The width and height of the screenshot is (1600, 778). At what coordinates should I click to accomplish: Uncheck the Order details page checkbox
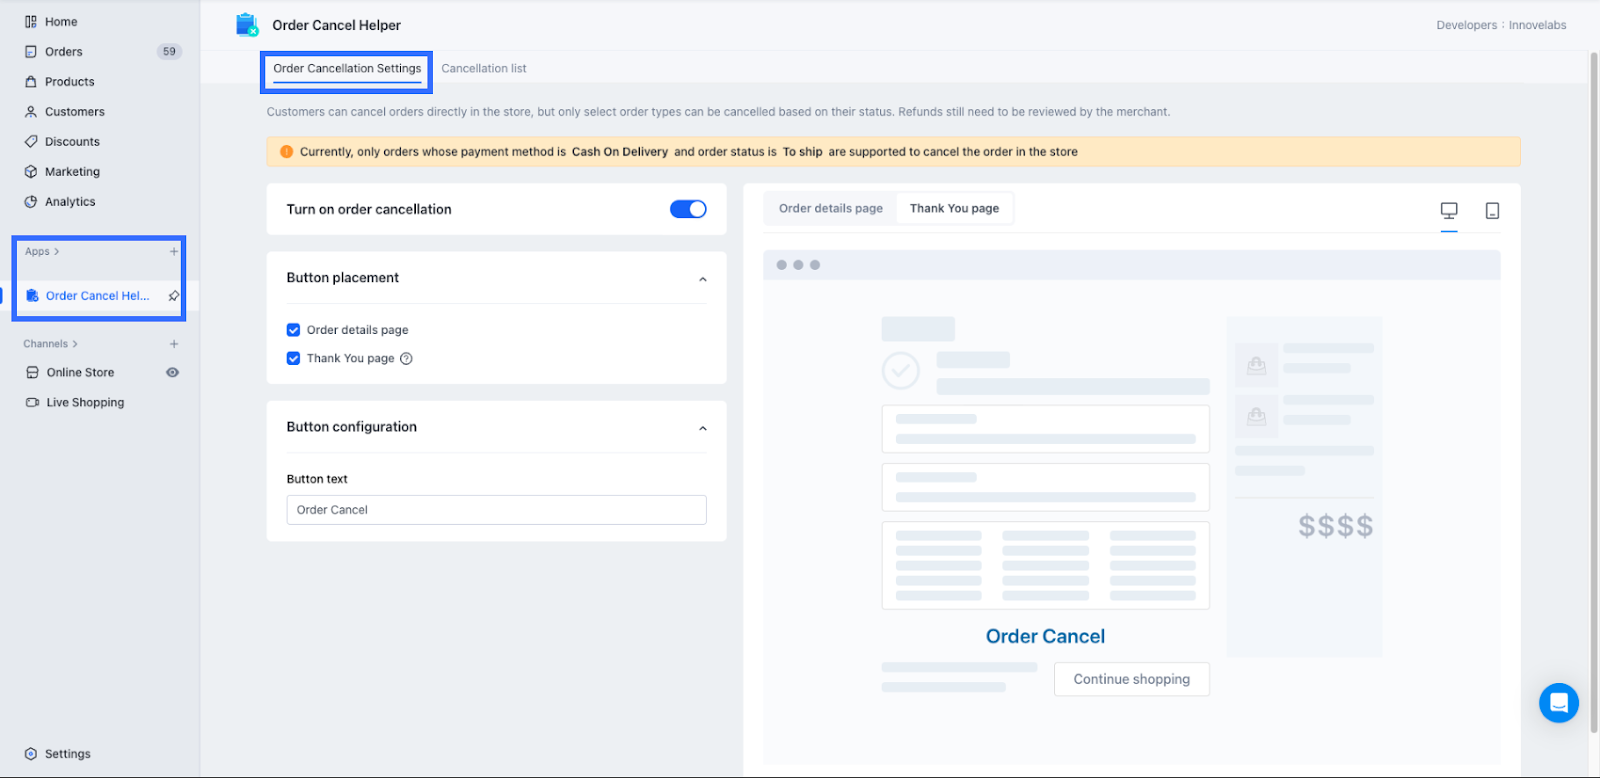[293, 330]
